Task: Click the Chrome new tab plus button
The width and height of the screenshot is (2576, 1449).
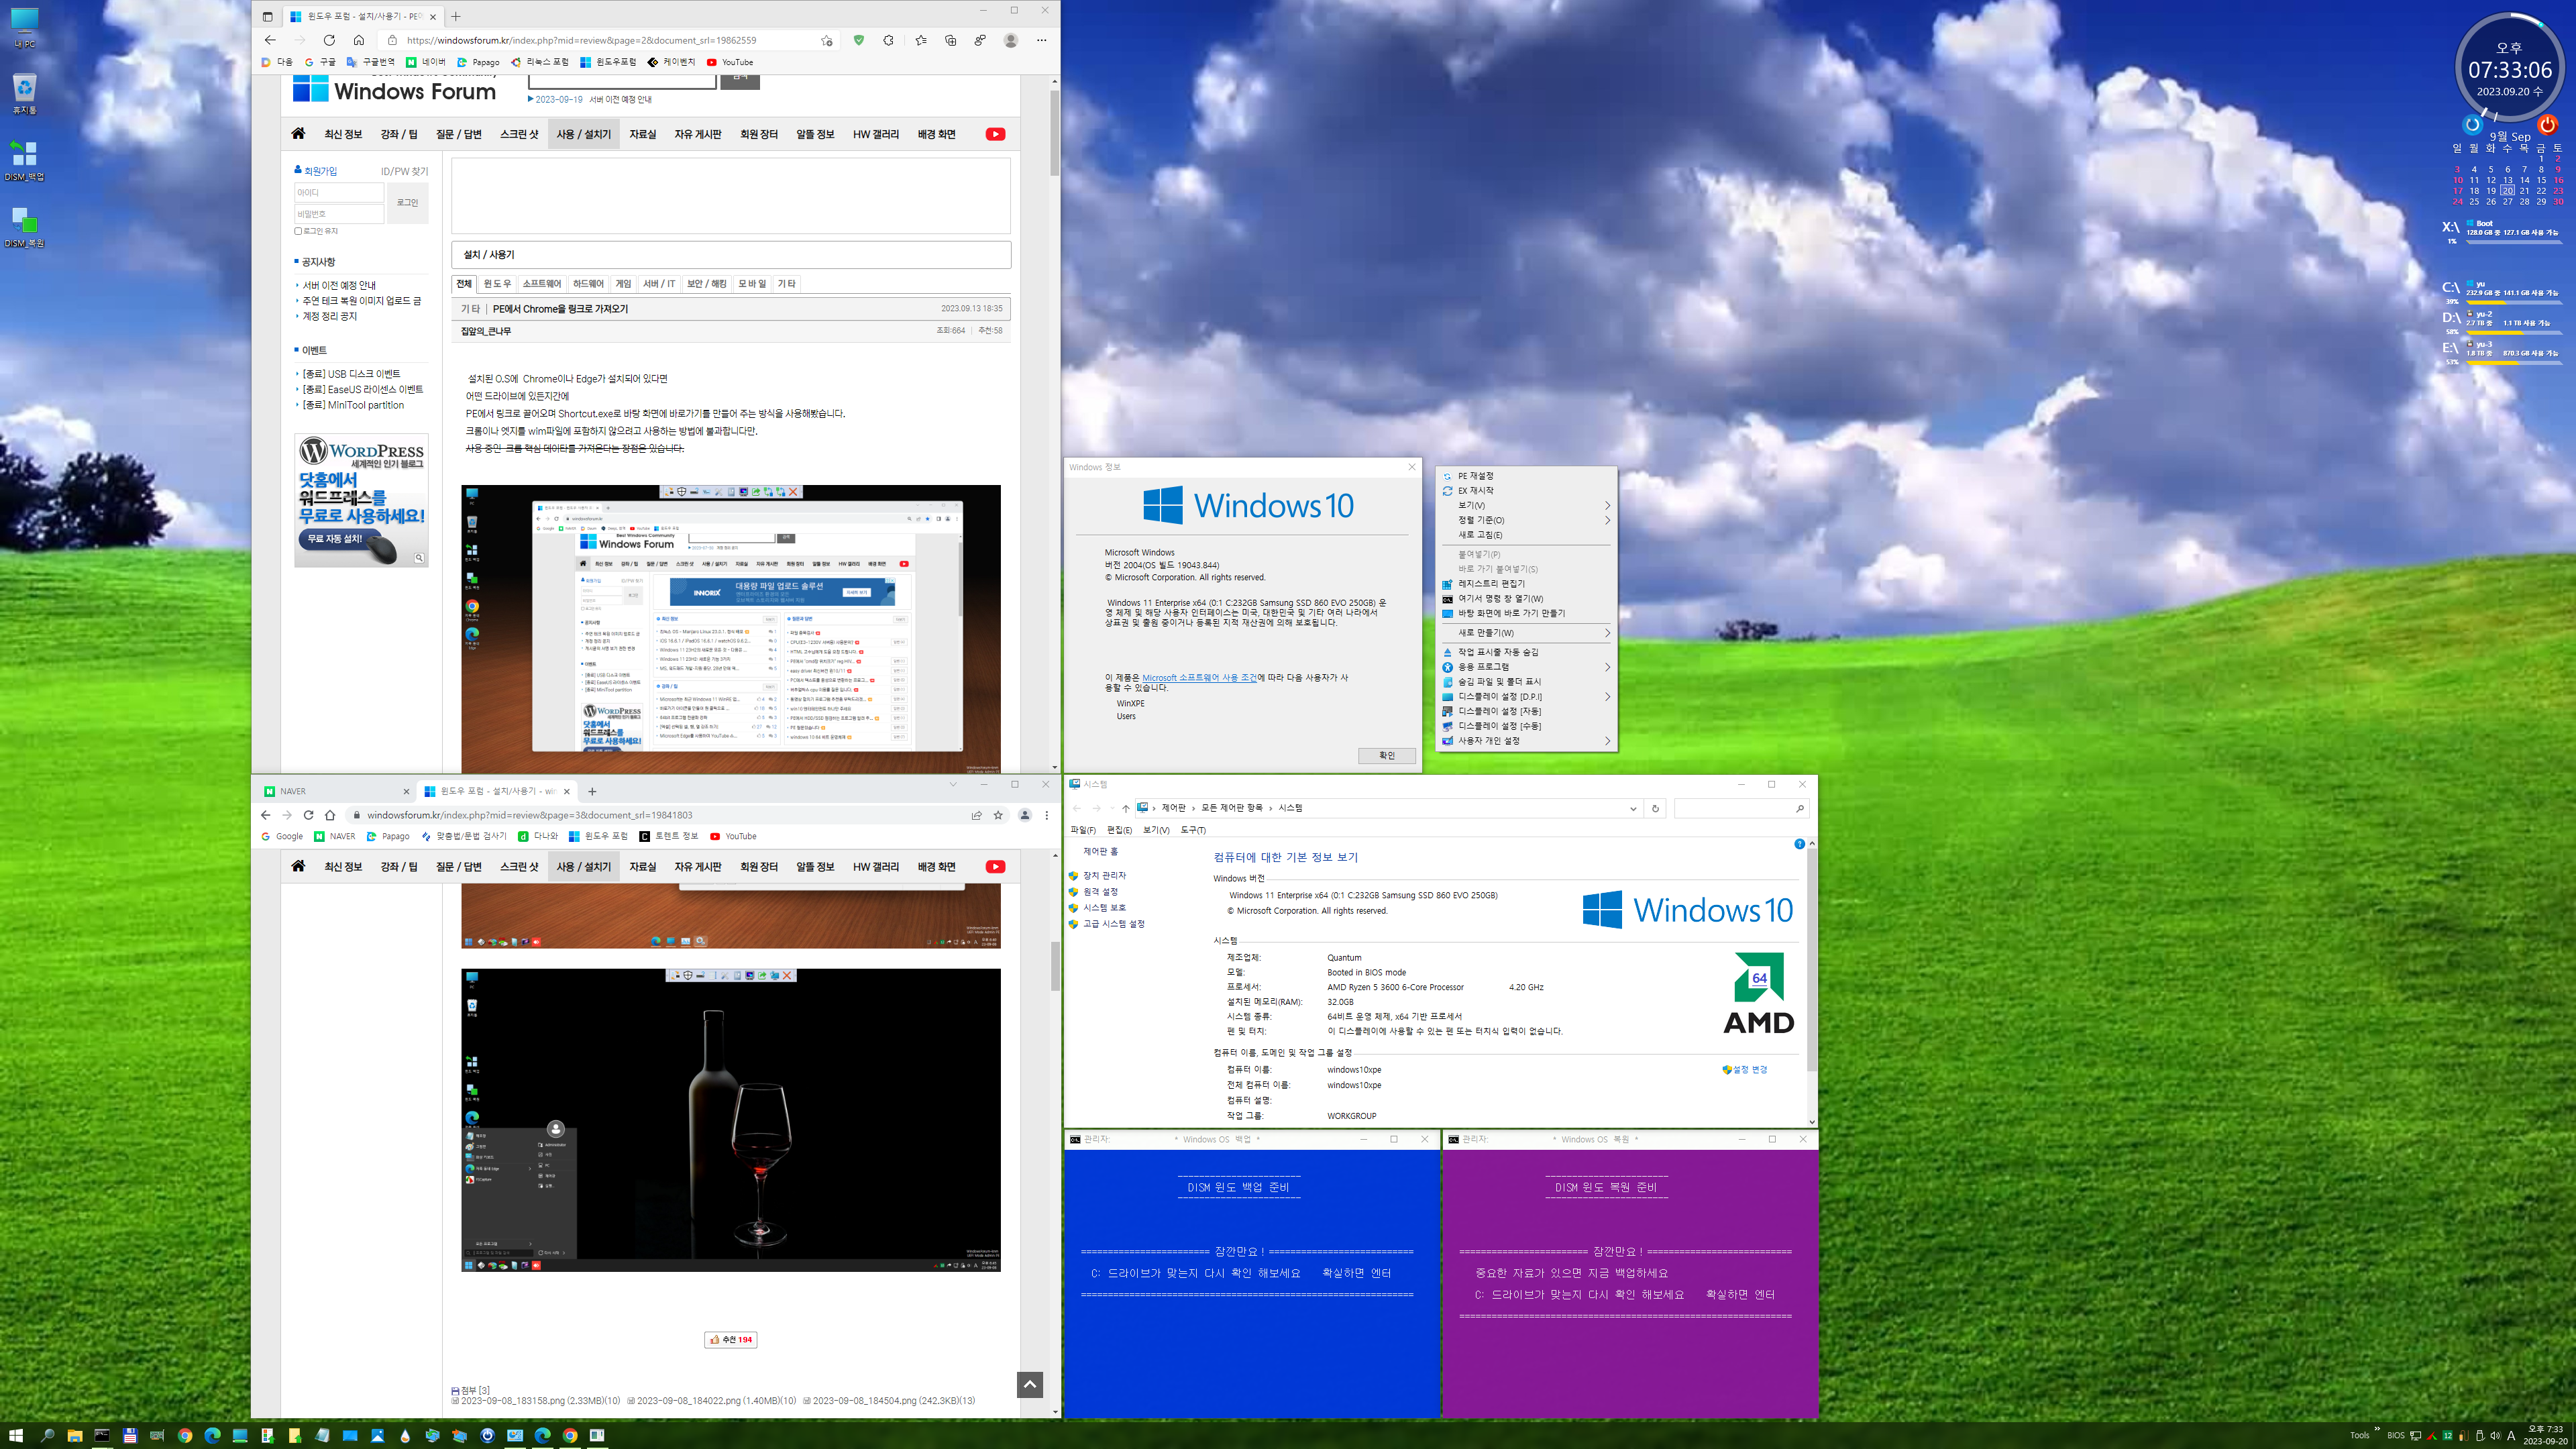Action: coord(592,791)
